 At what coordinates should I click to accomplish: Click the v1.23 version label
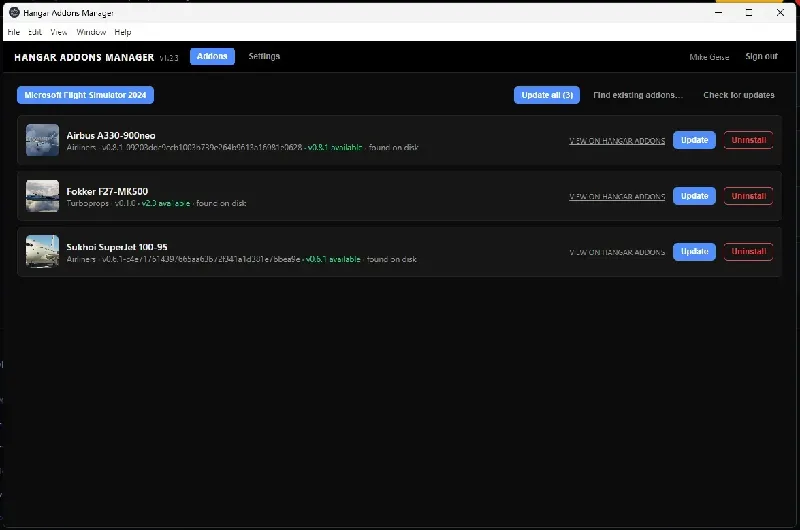tap(169, 58)
